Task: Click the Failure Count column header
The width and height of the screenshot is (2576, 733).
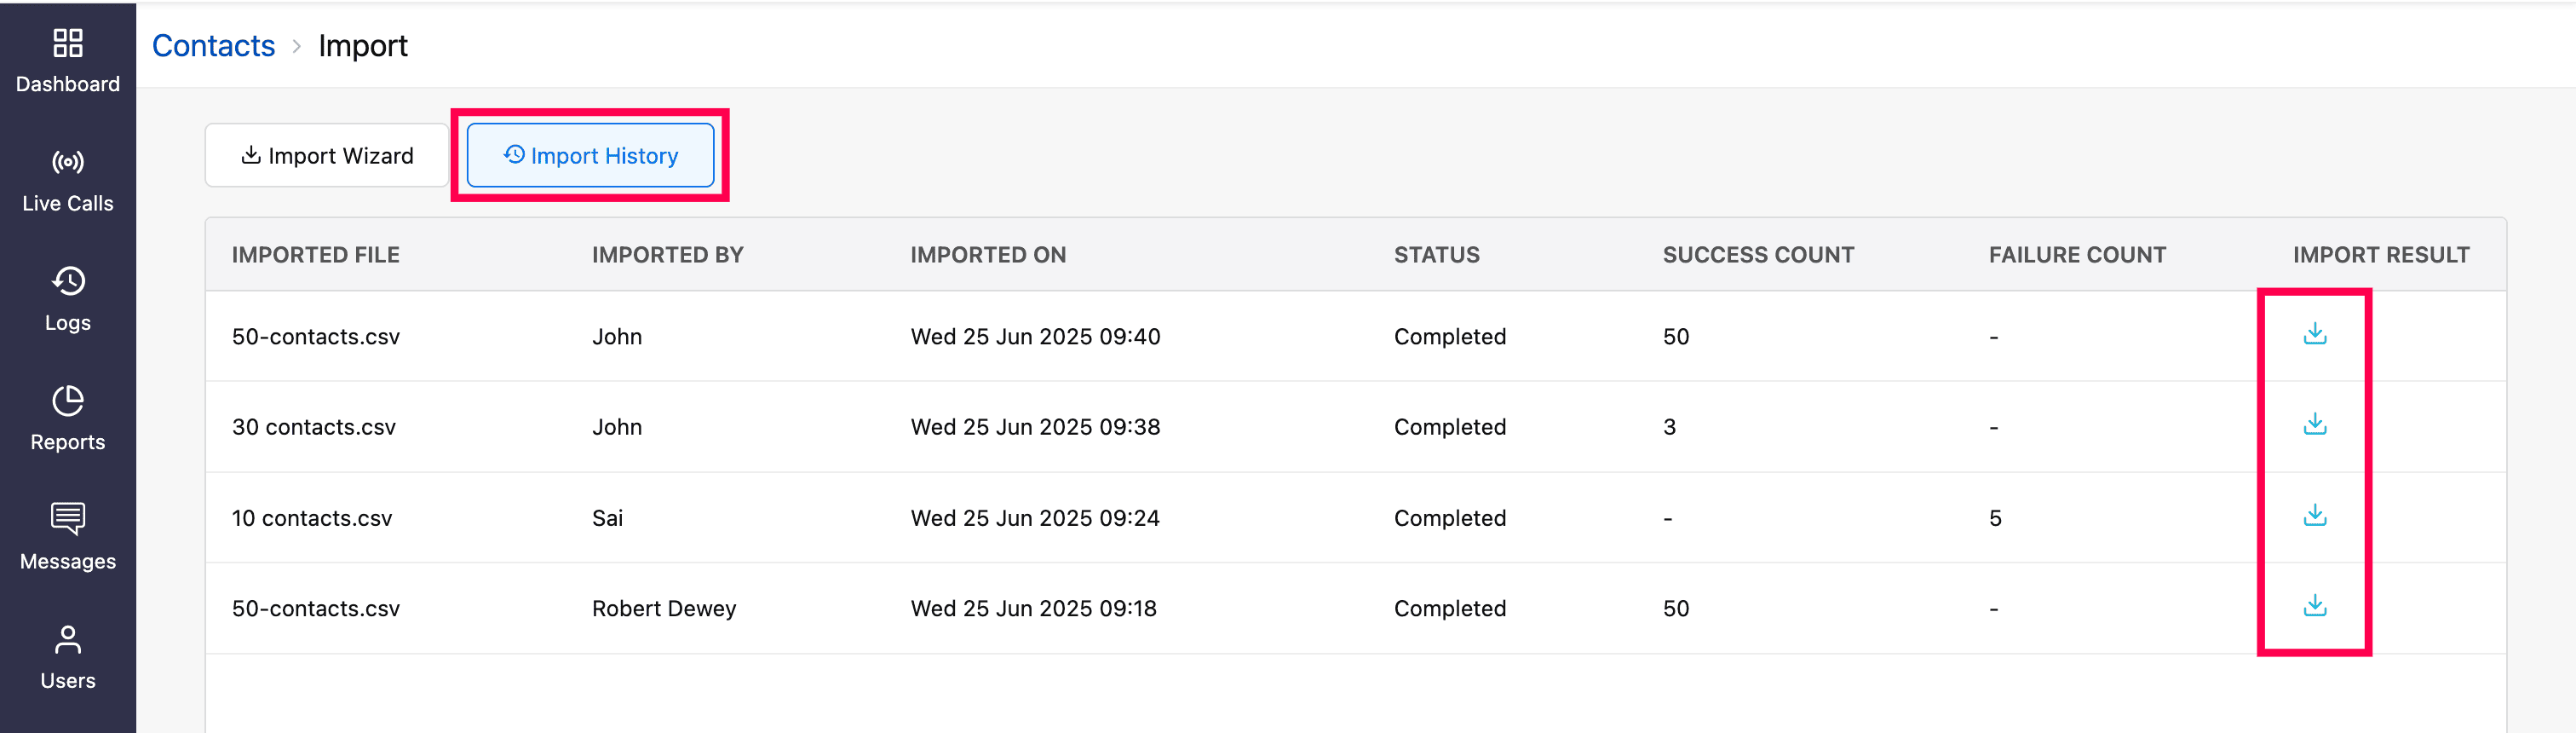Action: coord(2076,255)
